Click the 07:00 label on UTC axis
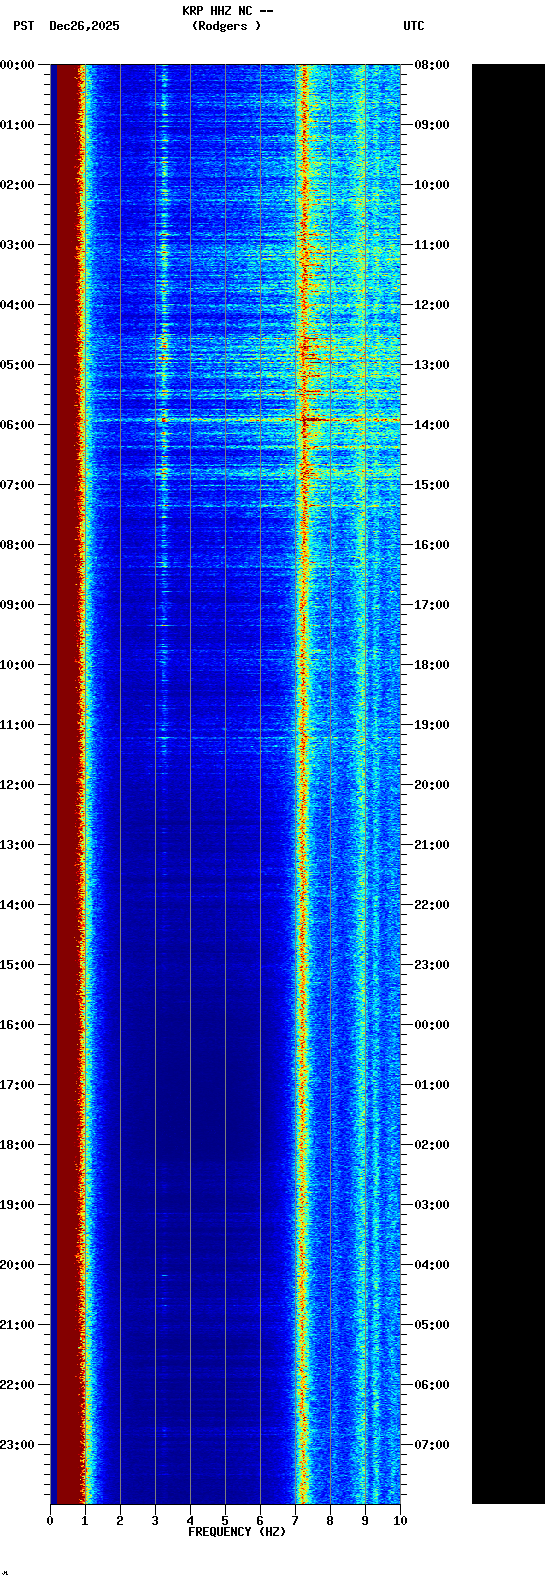 click(x=432, y=1445)
